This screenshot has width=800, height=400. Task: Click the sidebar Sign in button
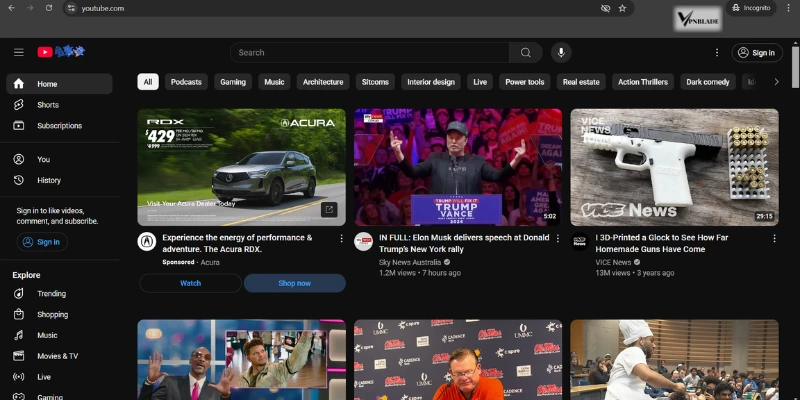42,242
